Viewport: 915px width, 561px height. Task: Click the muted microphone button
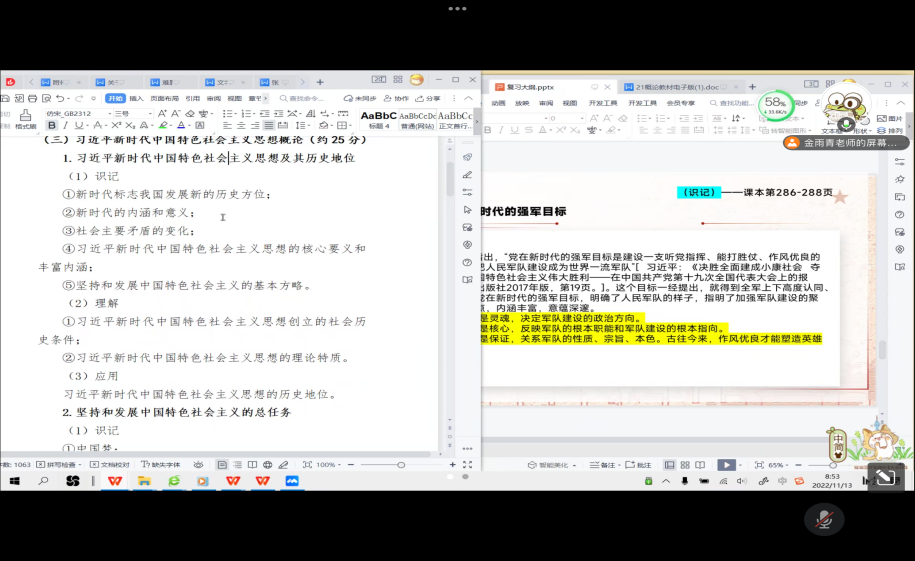click(x=824, y=519)
